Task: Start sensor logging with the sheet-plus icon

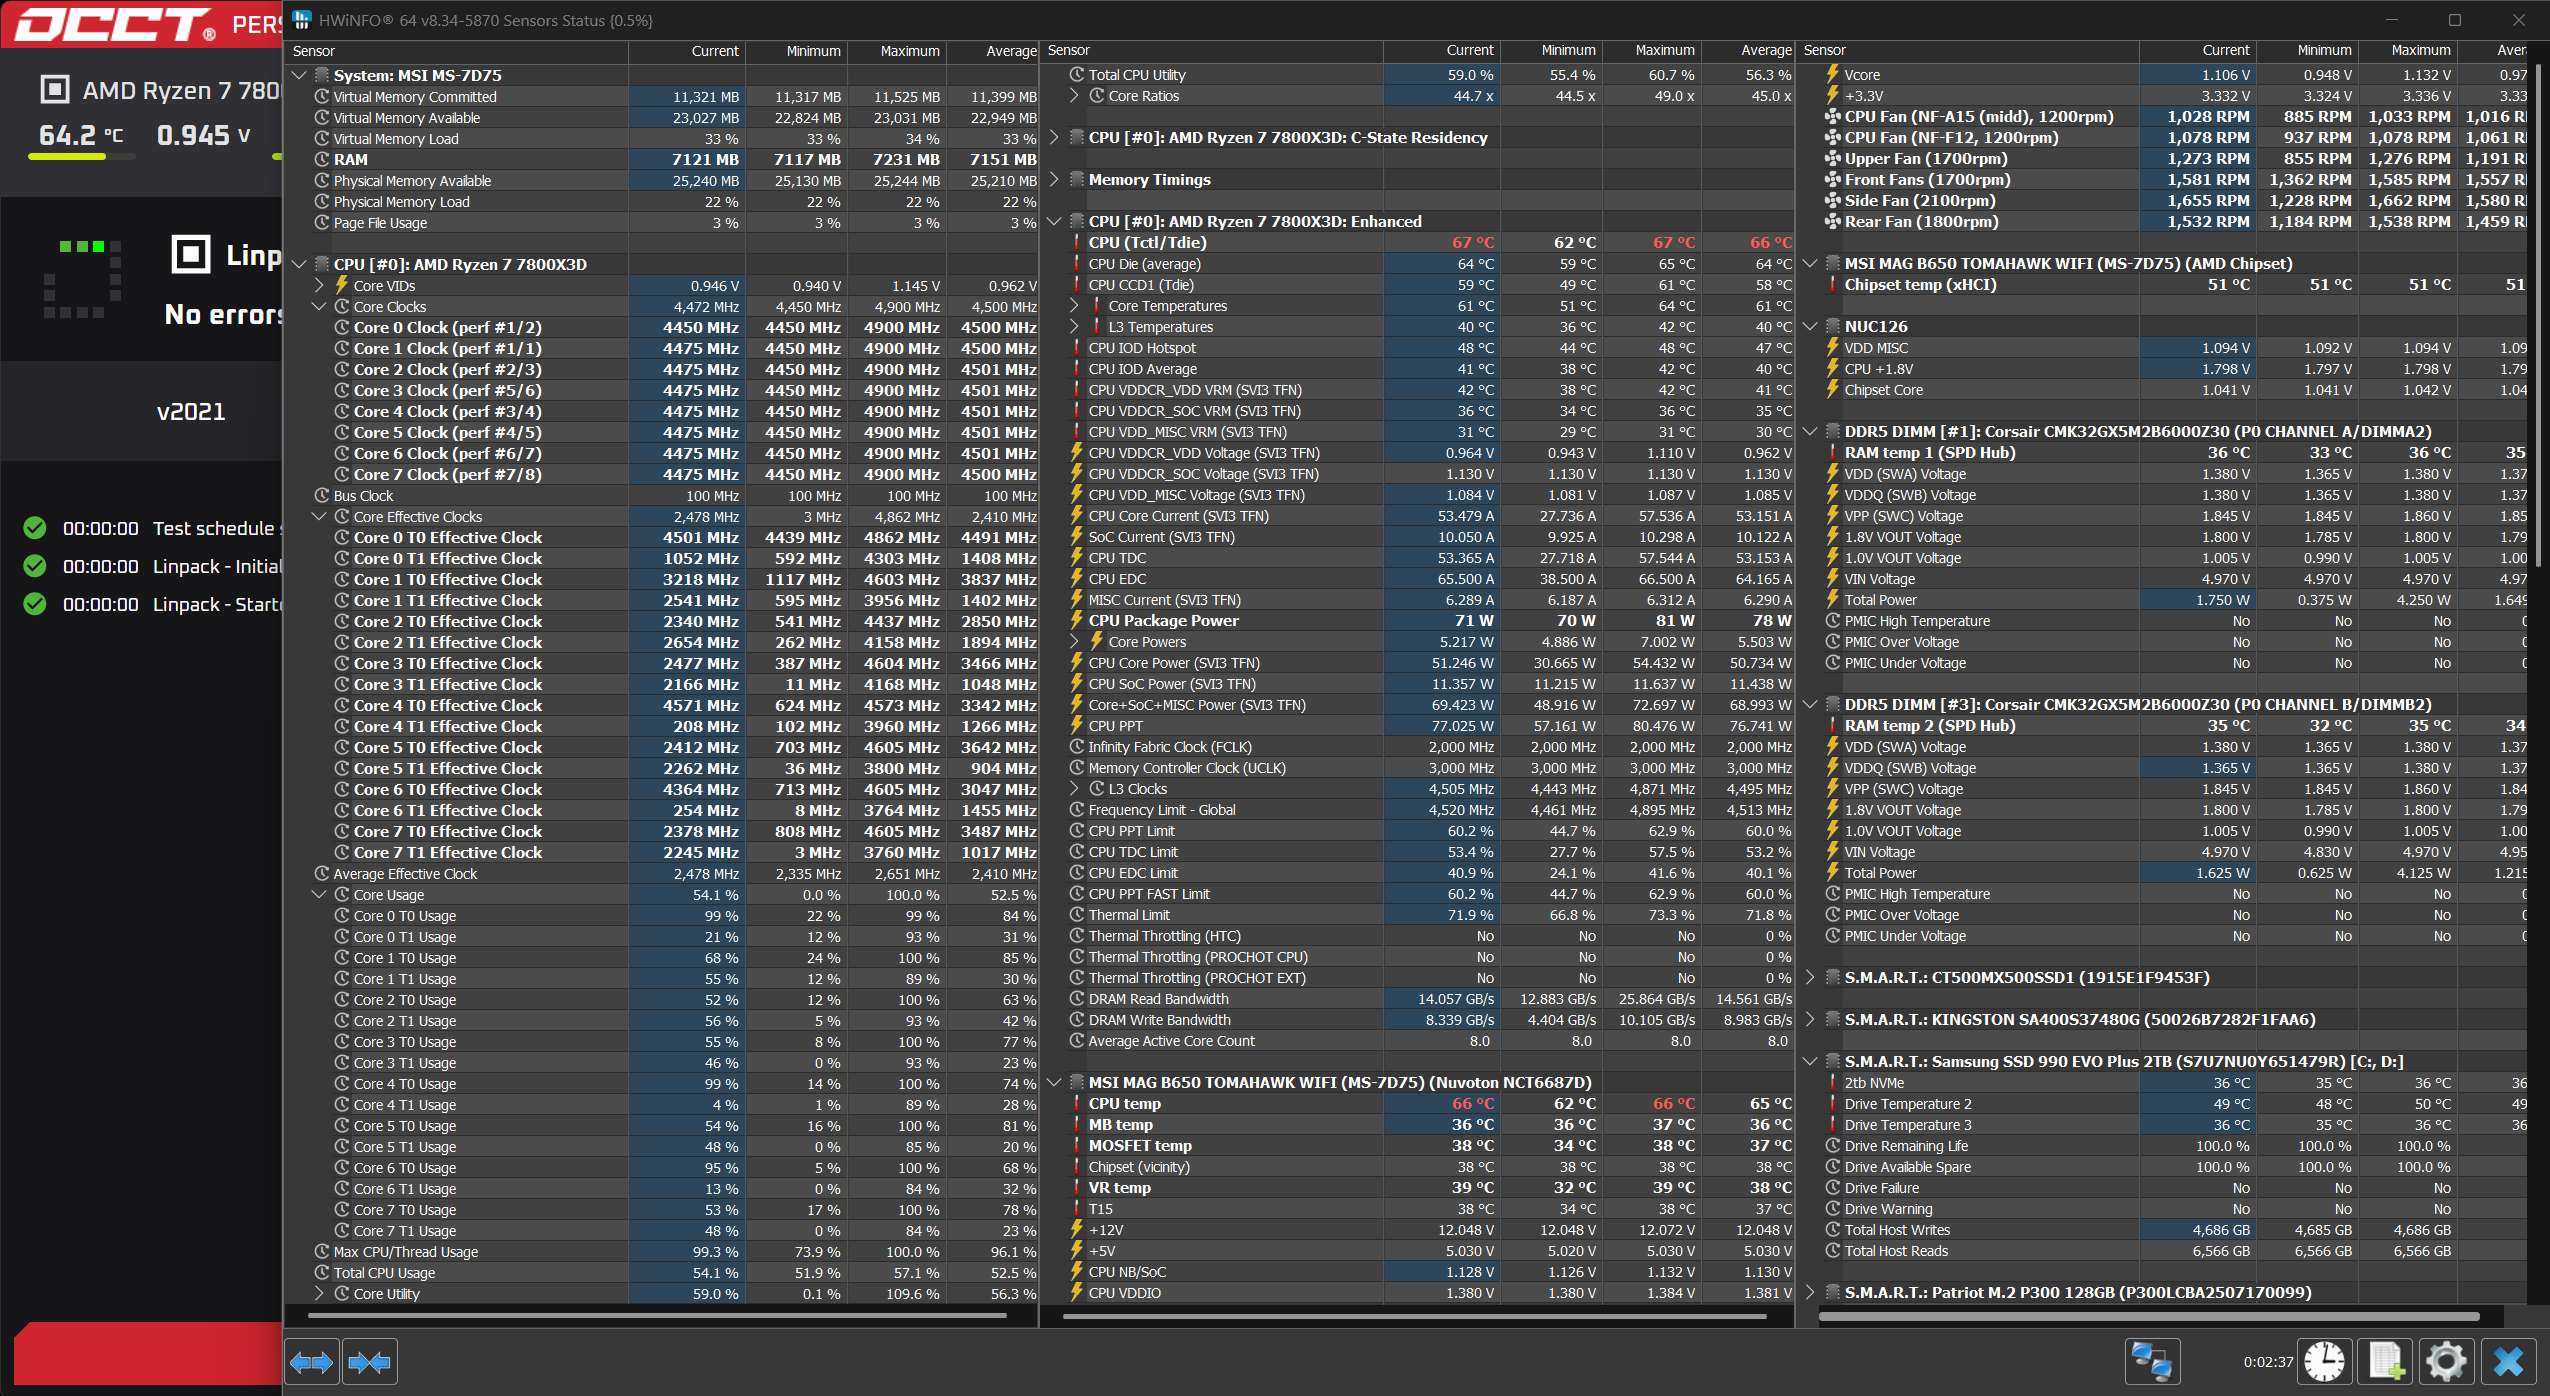Action: 2385,1362
